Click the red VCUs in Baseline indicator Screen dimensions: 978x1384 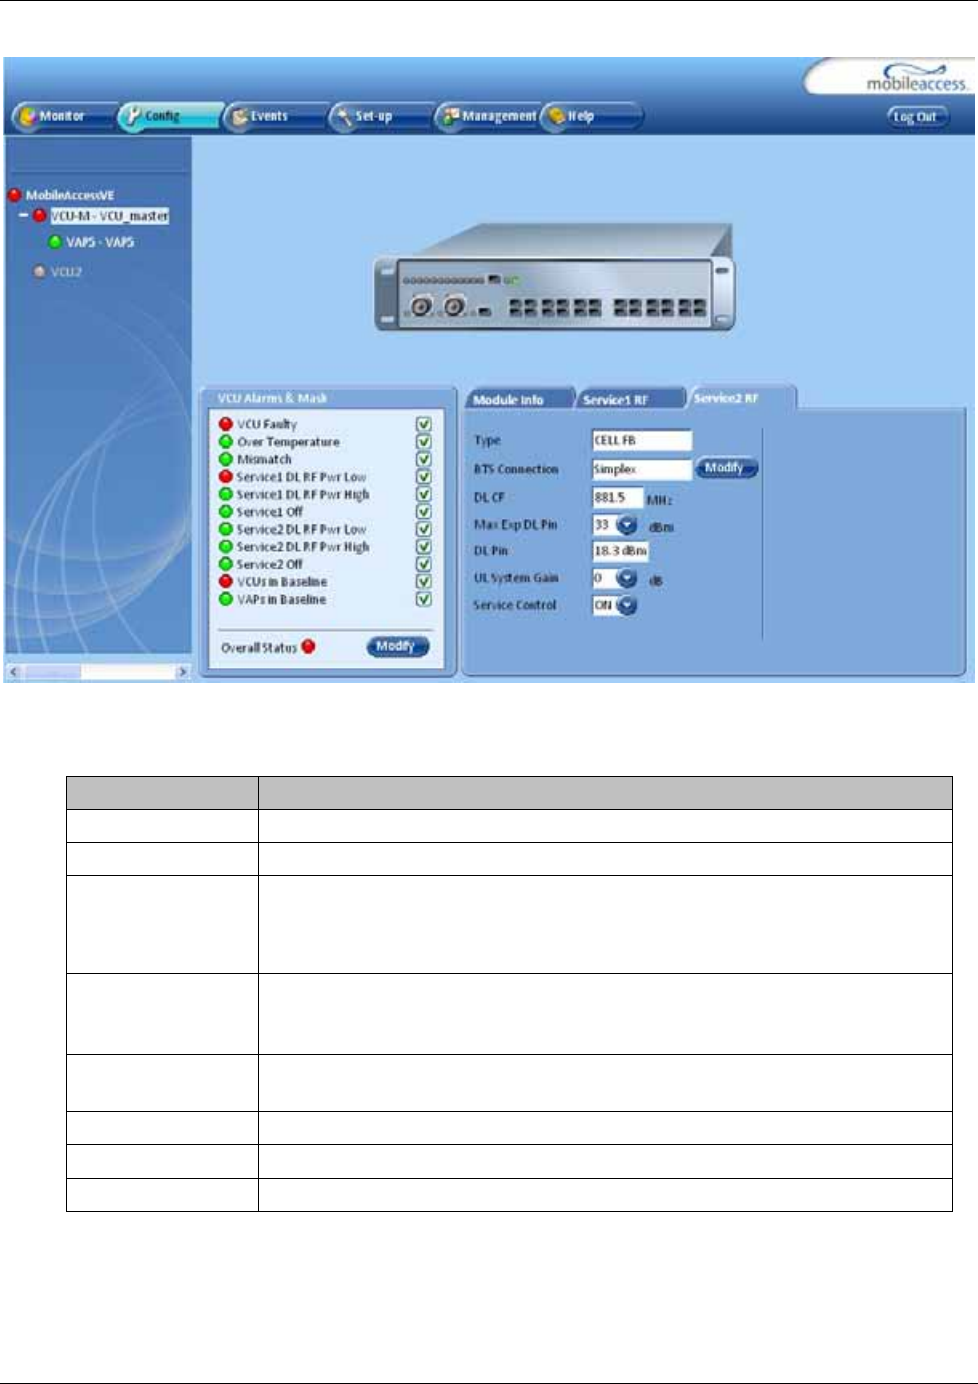226,581
